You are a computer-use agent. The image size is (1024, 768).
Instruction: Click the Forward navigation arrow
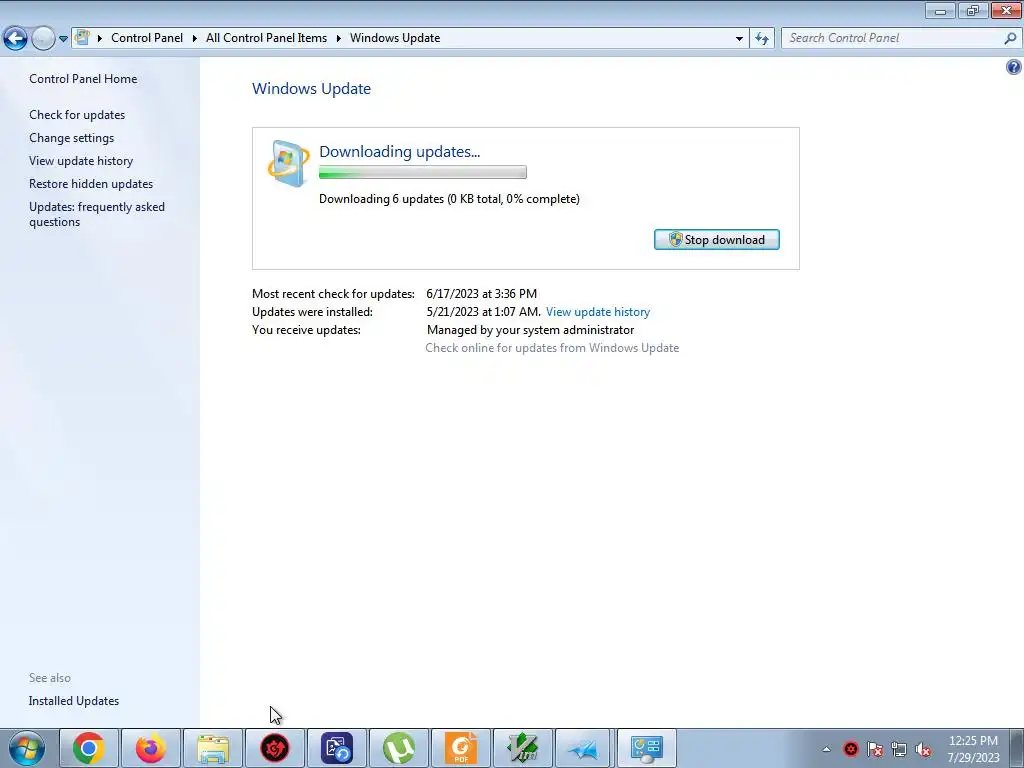click(x=43, y=39)
